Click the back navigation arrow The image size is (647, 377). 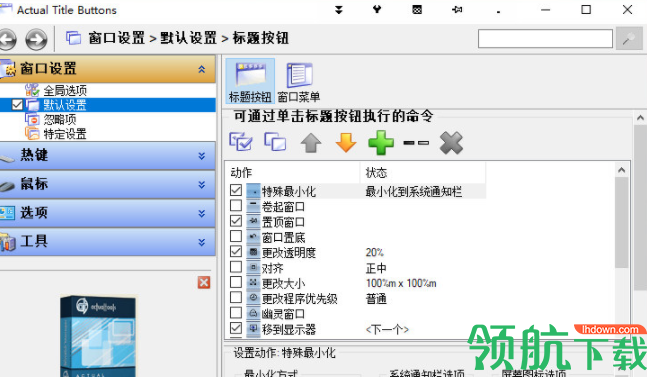[7, 40]
